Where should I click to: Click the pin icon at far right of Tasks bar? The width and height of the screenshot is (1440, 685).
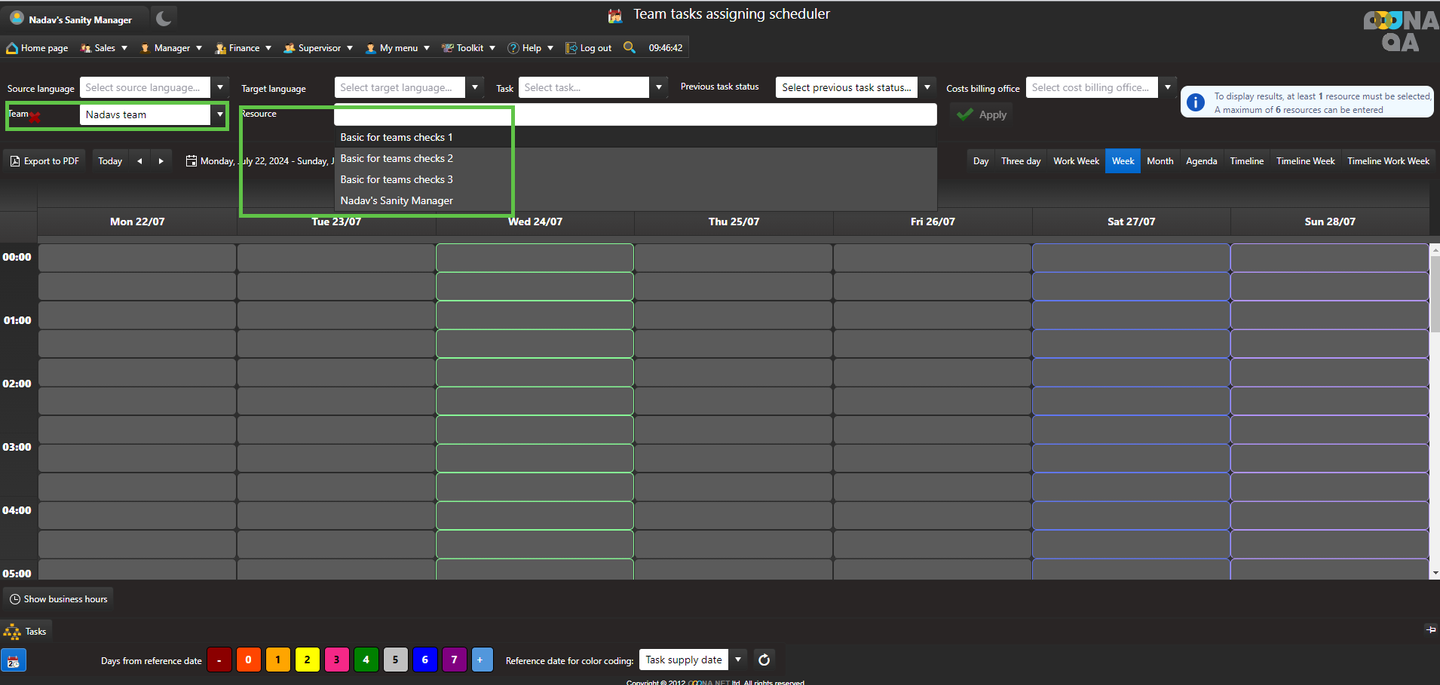[x=1429, y=629]
